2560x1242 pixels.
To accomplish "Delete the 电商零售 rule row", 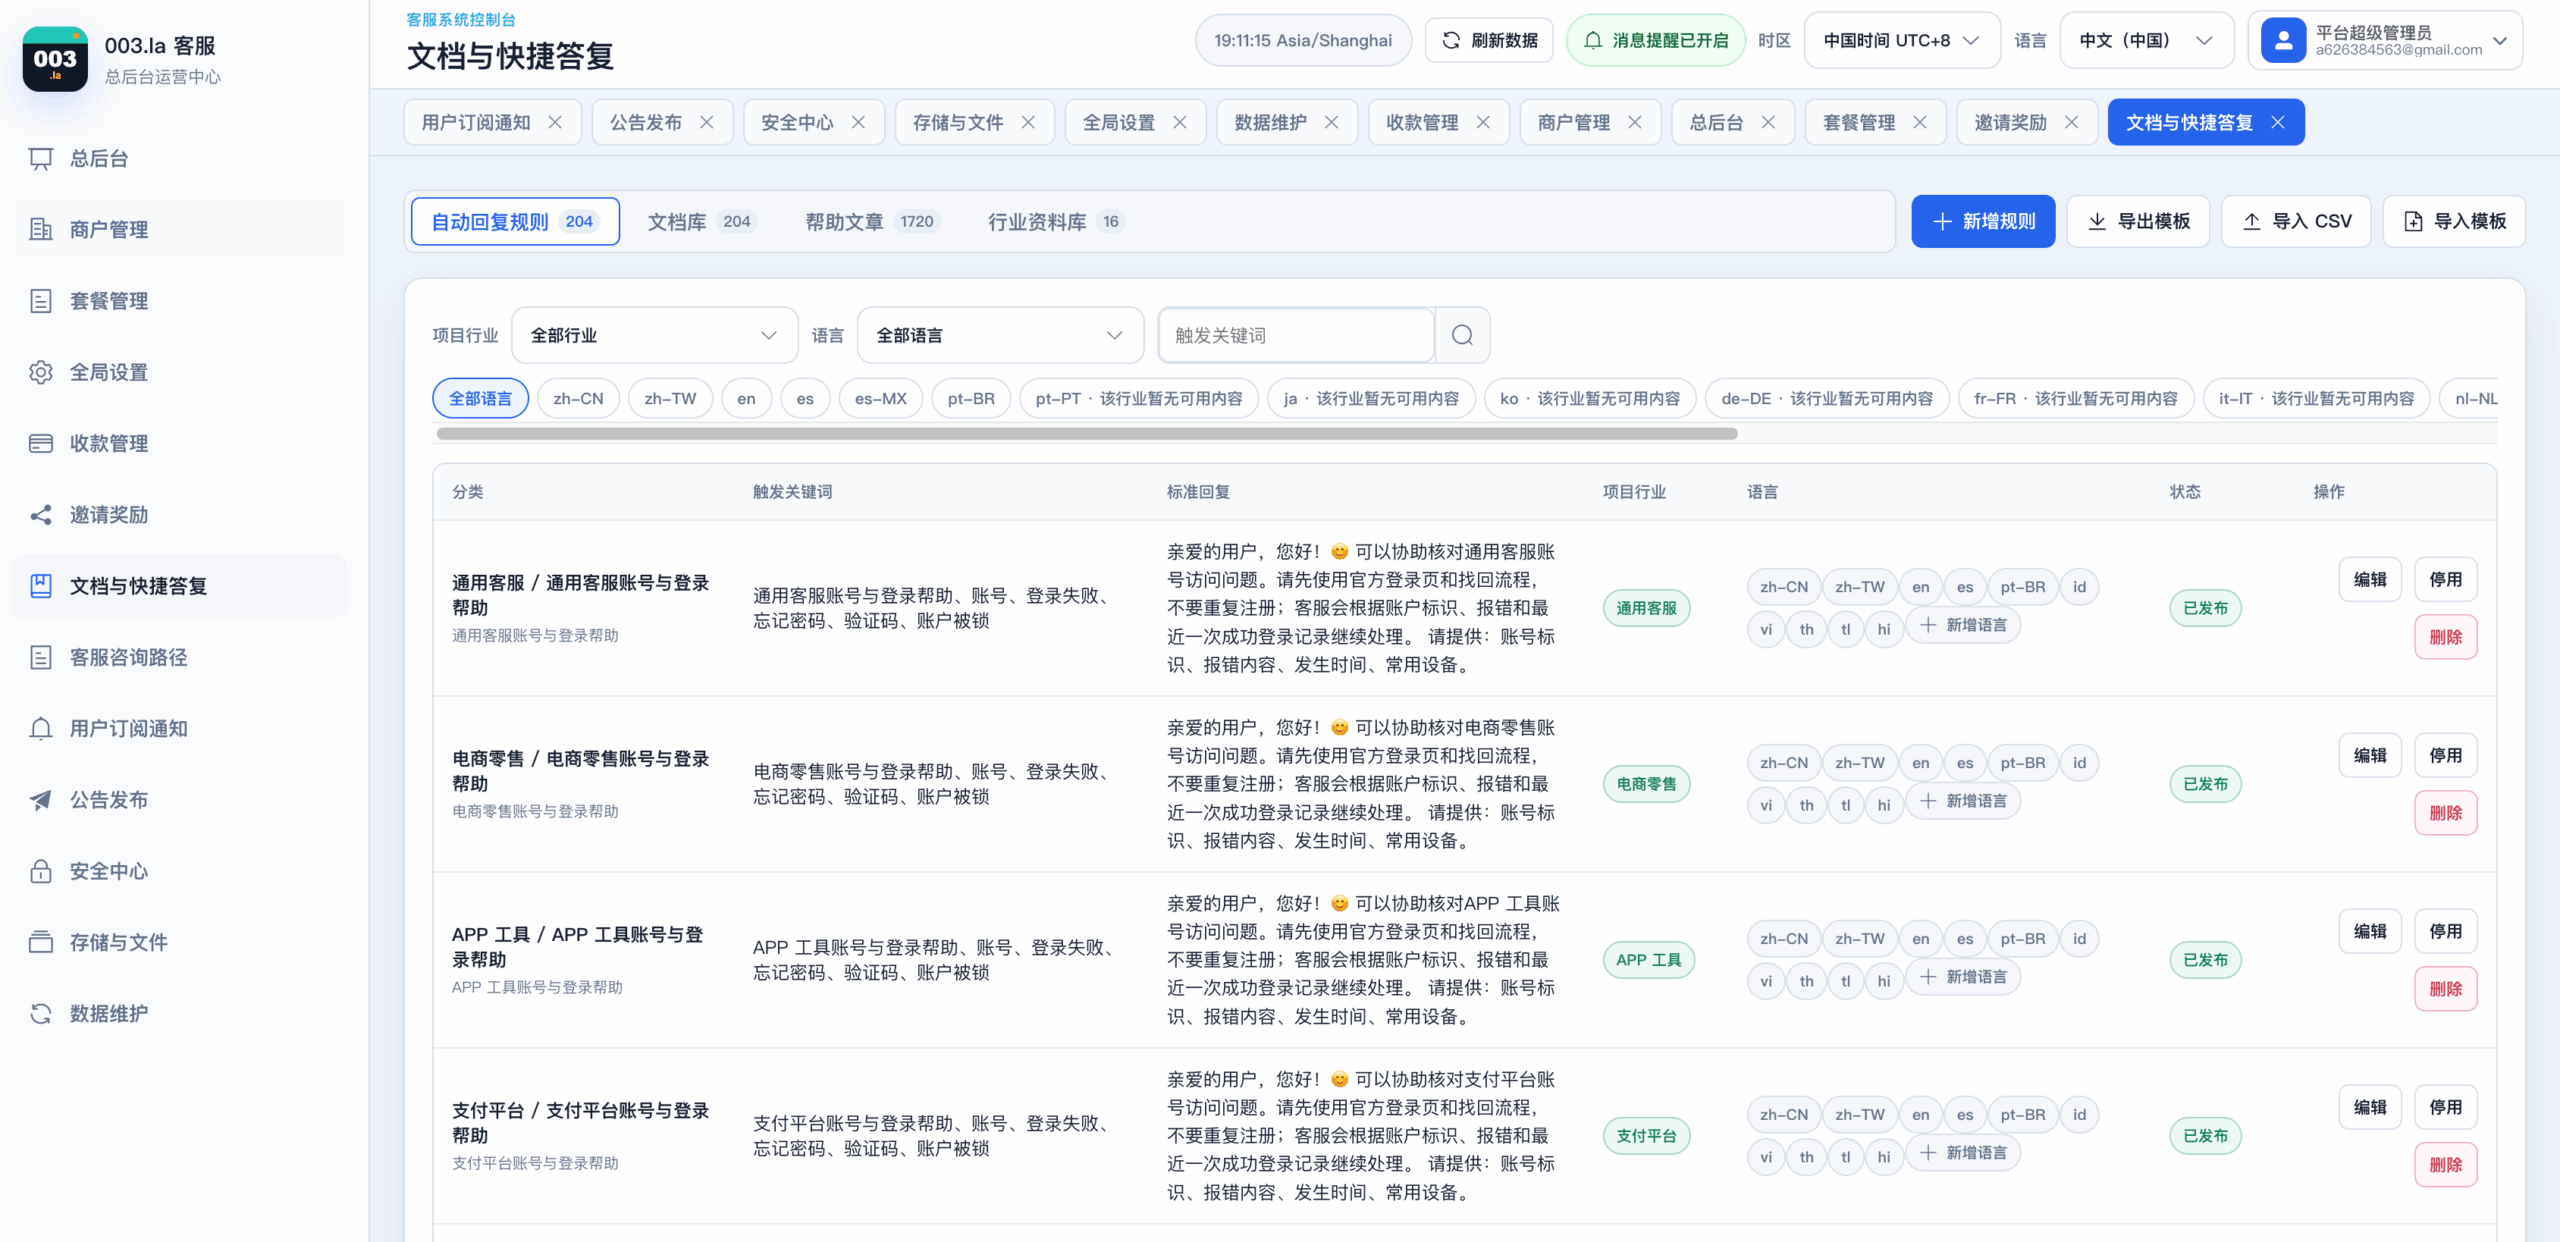I will click(x=2445, y=813).
